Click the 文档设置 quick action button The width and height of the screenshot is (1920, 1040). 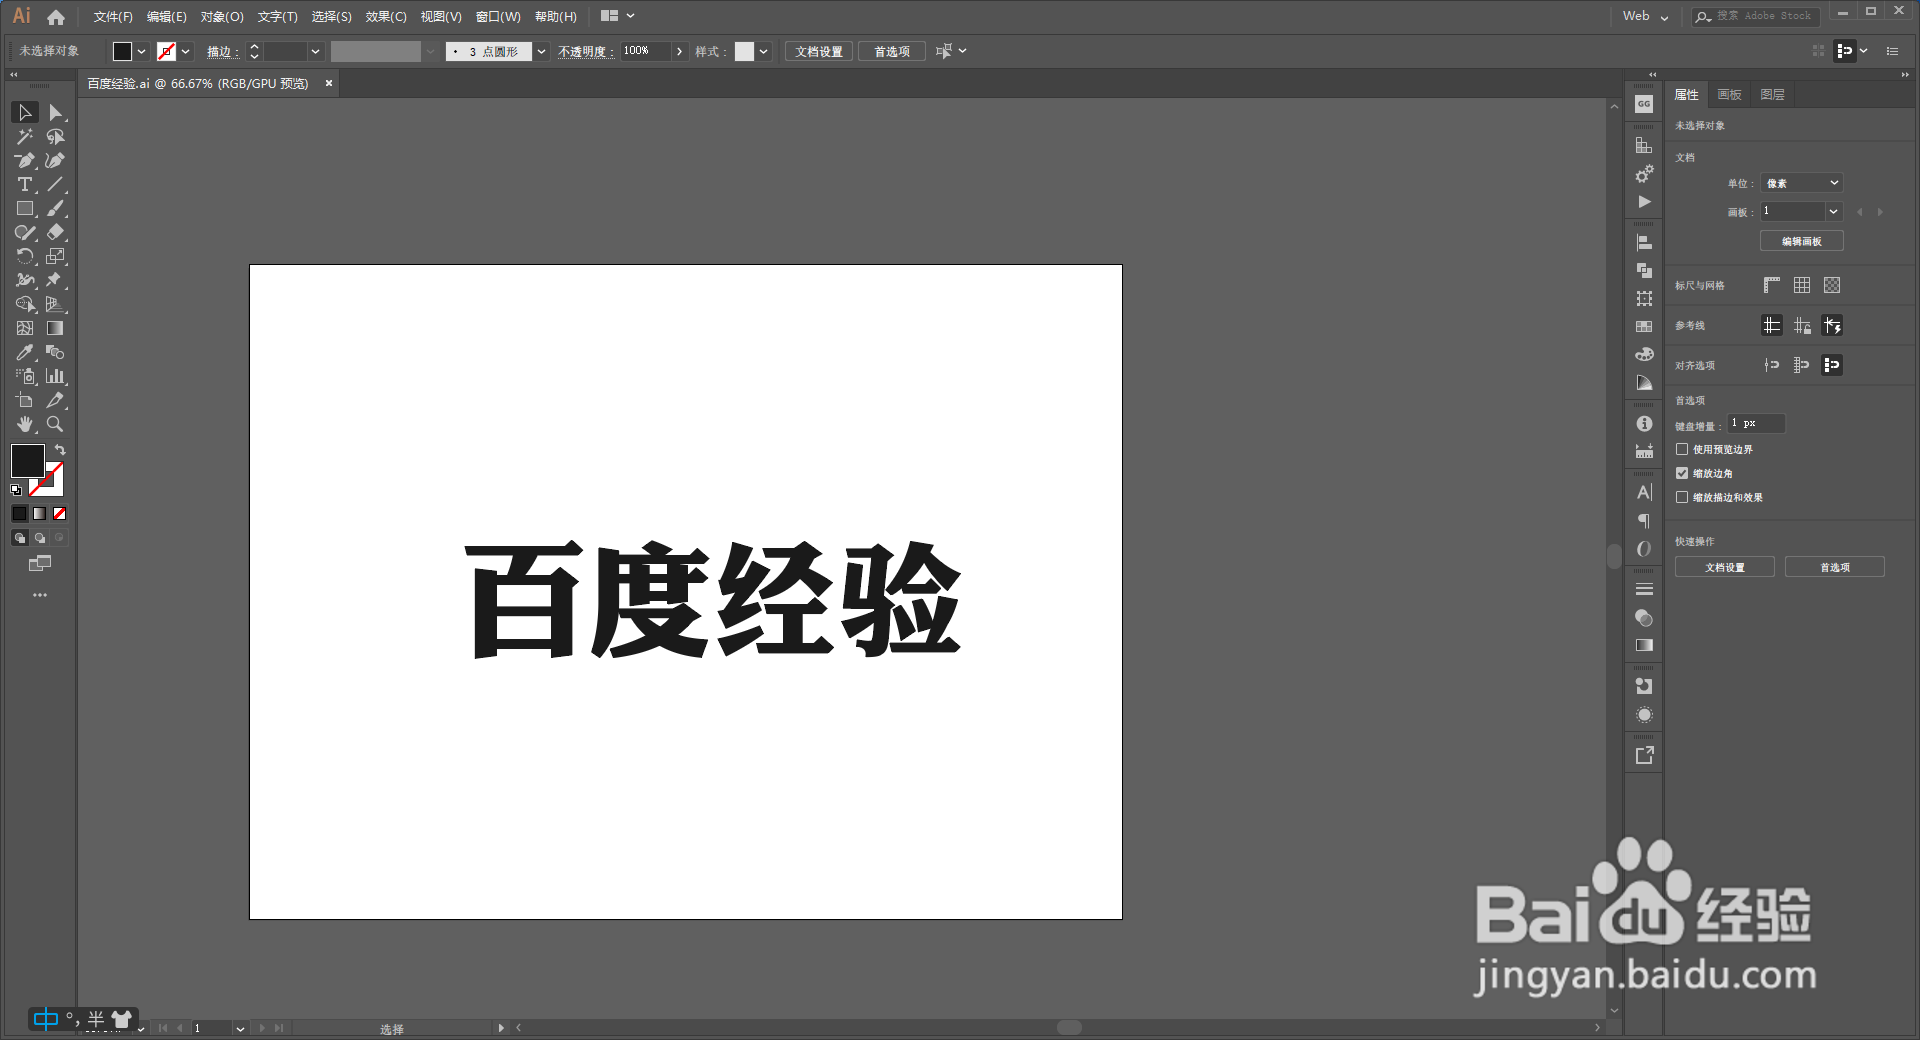tap(1724, 566)
